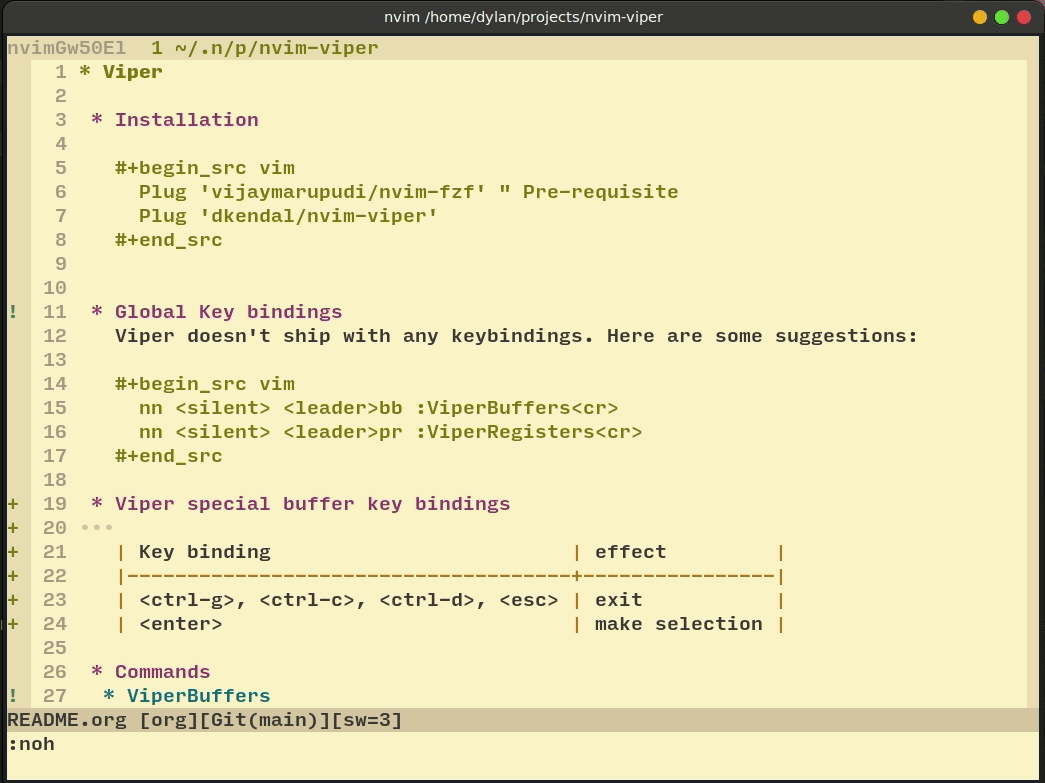Click the '<ctrl-g>' key in the table
Screen dimensions: 1045x783
coord(187,600)
